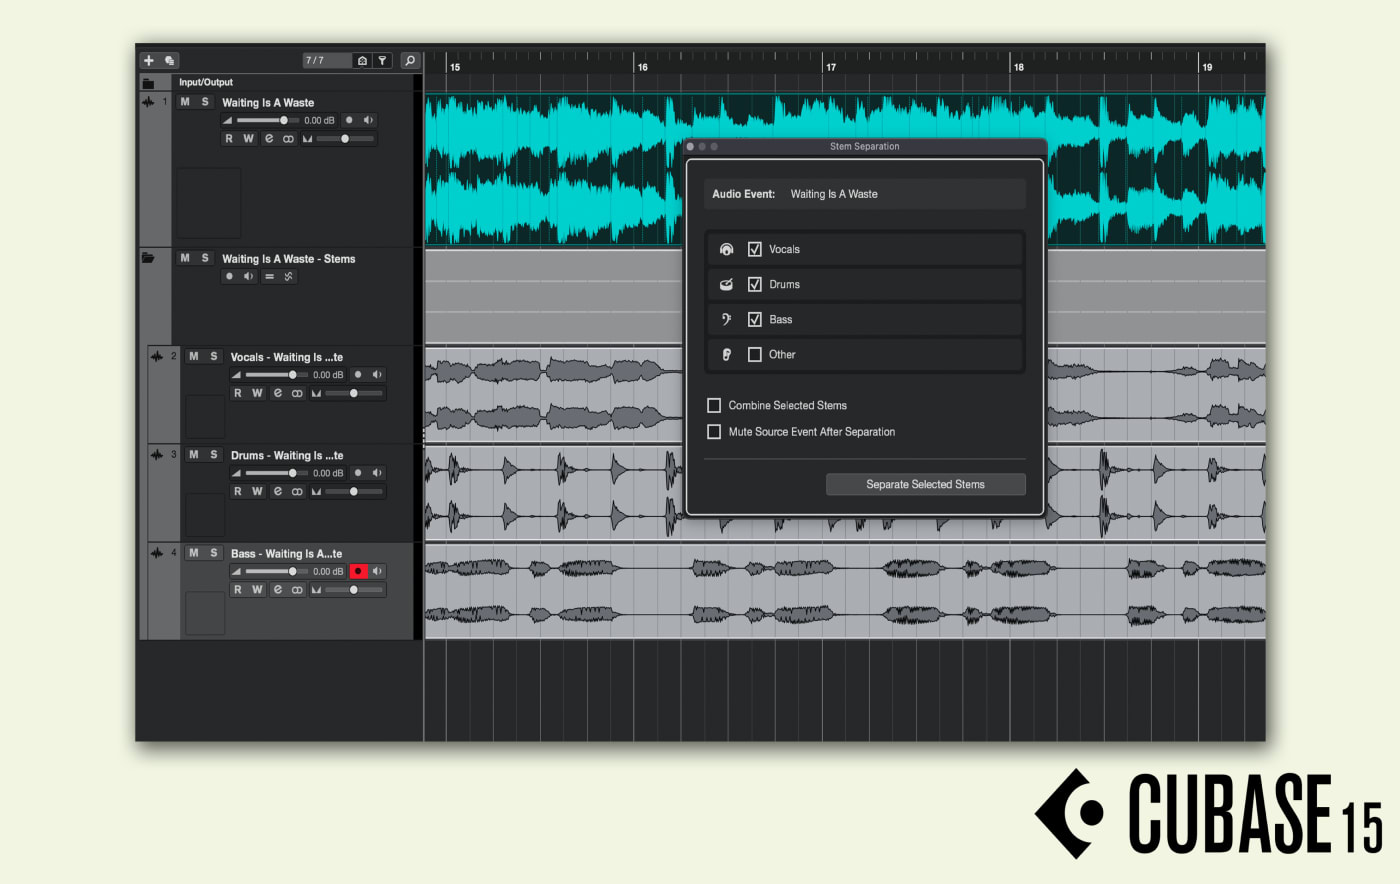Click the Separate Selected Stems button

(925, 484)
